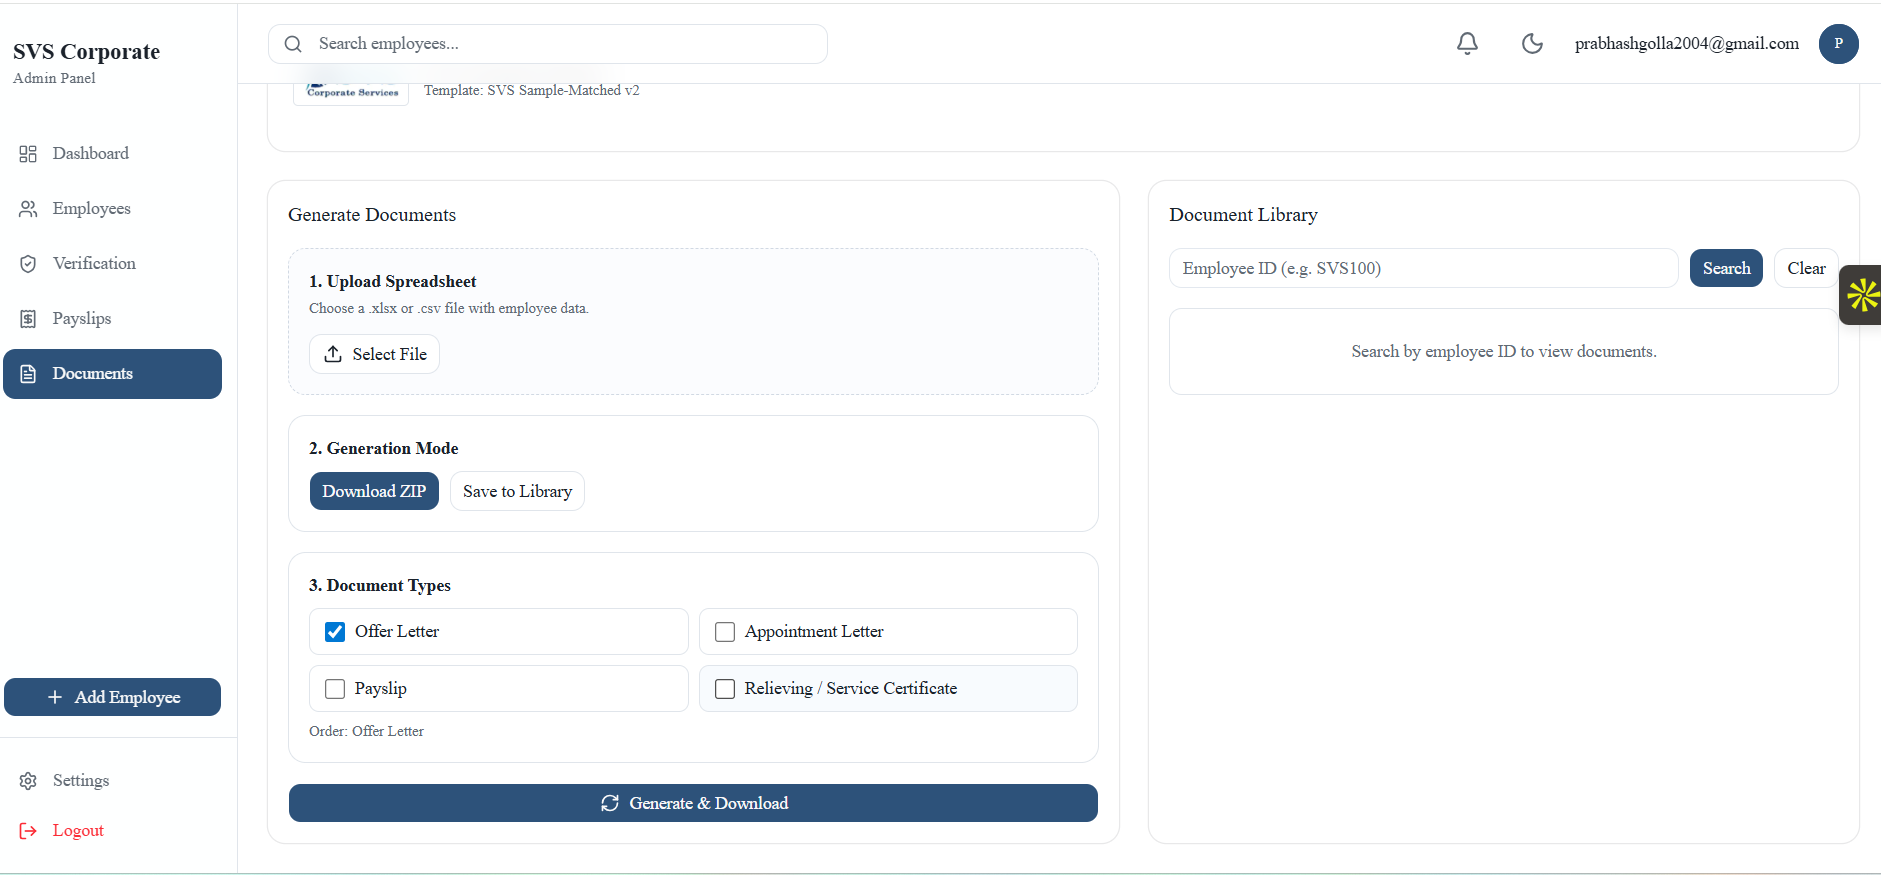Screen dimensions: 1881x875
Task: Click the Select File upload button
Action: click(x=374, y=354)
